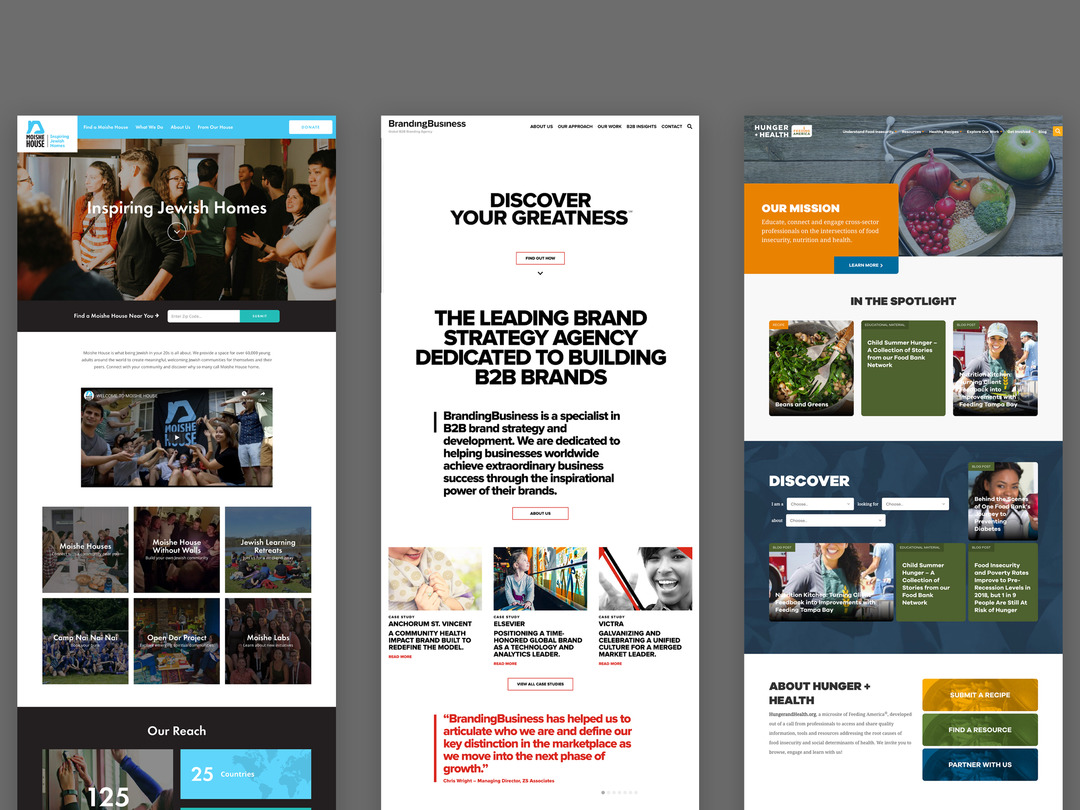
Task: Click the 'Find a Resource' button
Action: pyautogui.click(x=979, y=730)
